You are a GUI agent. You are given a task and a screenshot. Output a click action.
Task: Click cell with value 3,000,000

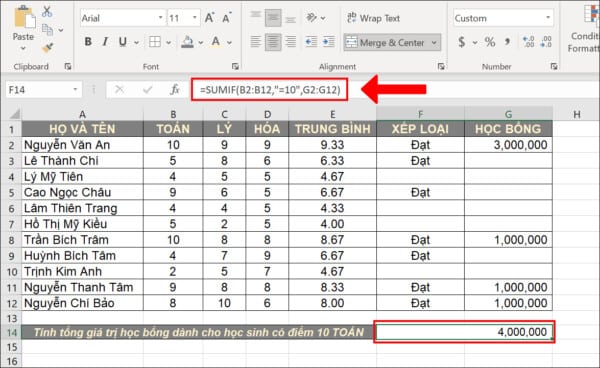tap(508, 145)
